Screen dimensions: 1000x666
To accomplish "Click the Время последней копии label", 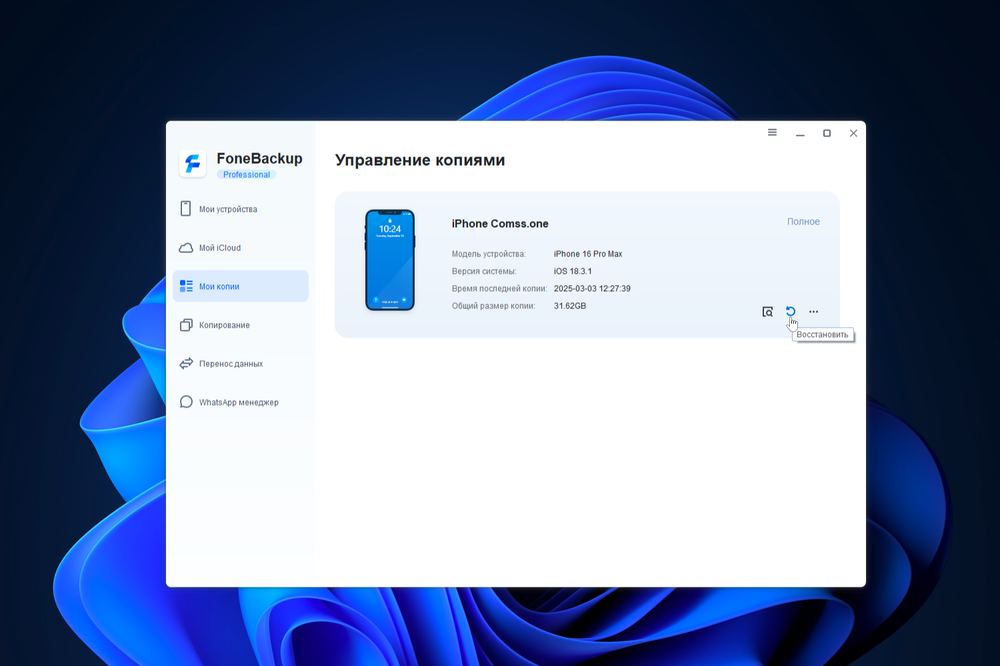I will click(499, 288).
